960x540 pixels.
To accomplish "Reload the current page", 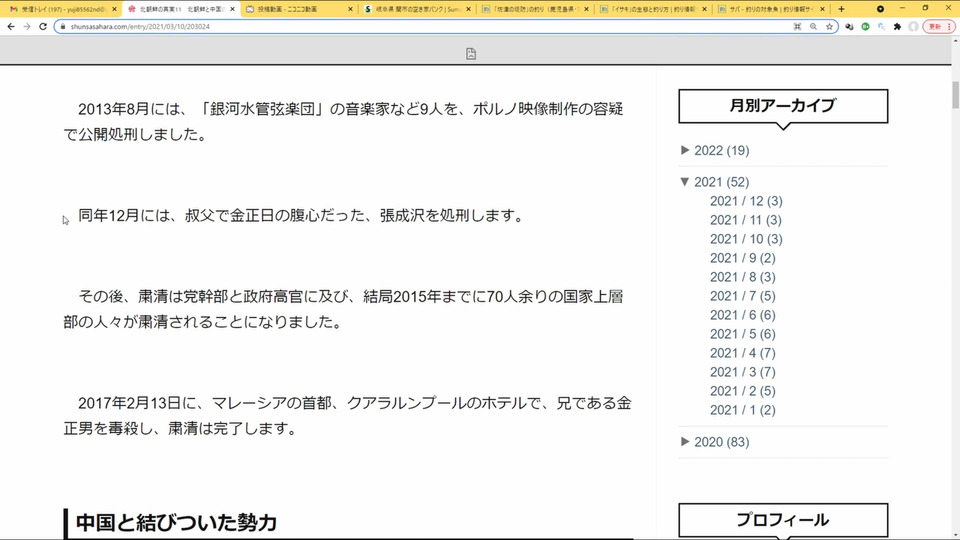I will click(x=43, y=27).
